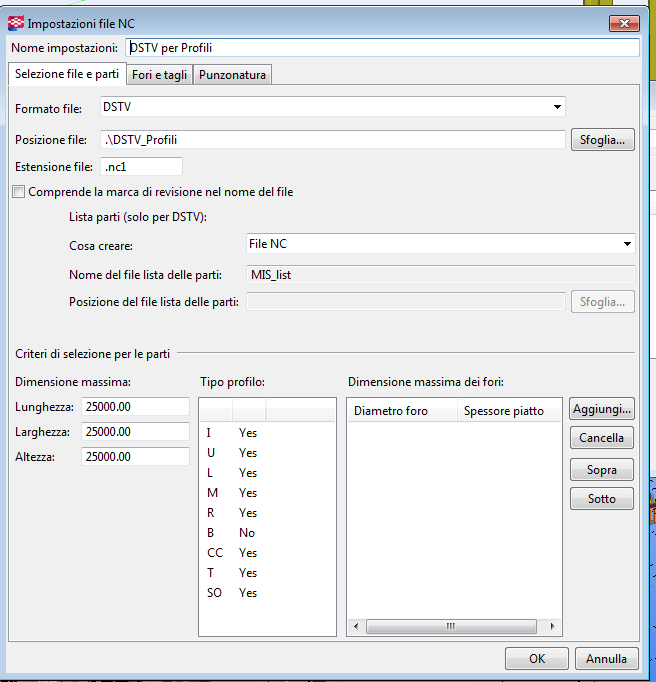Select the Selezione file e parti tab

[67, 75]
